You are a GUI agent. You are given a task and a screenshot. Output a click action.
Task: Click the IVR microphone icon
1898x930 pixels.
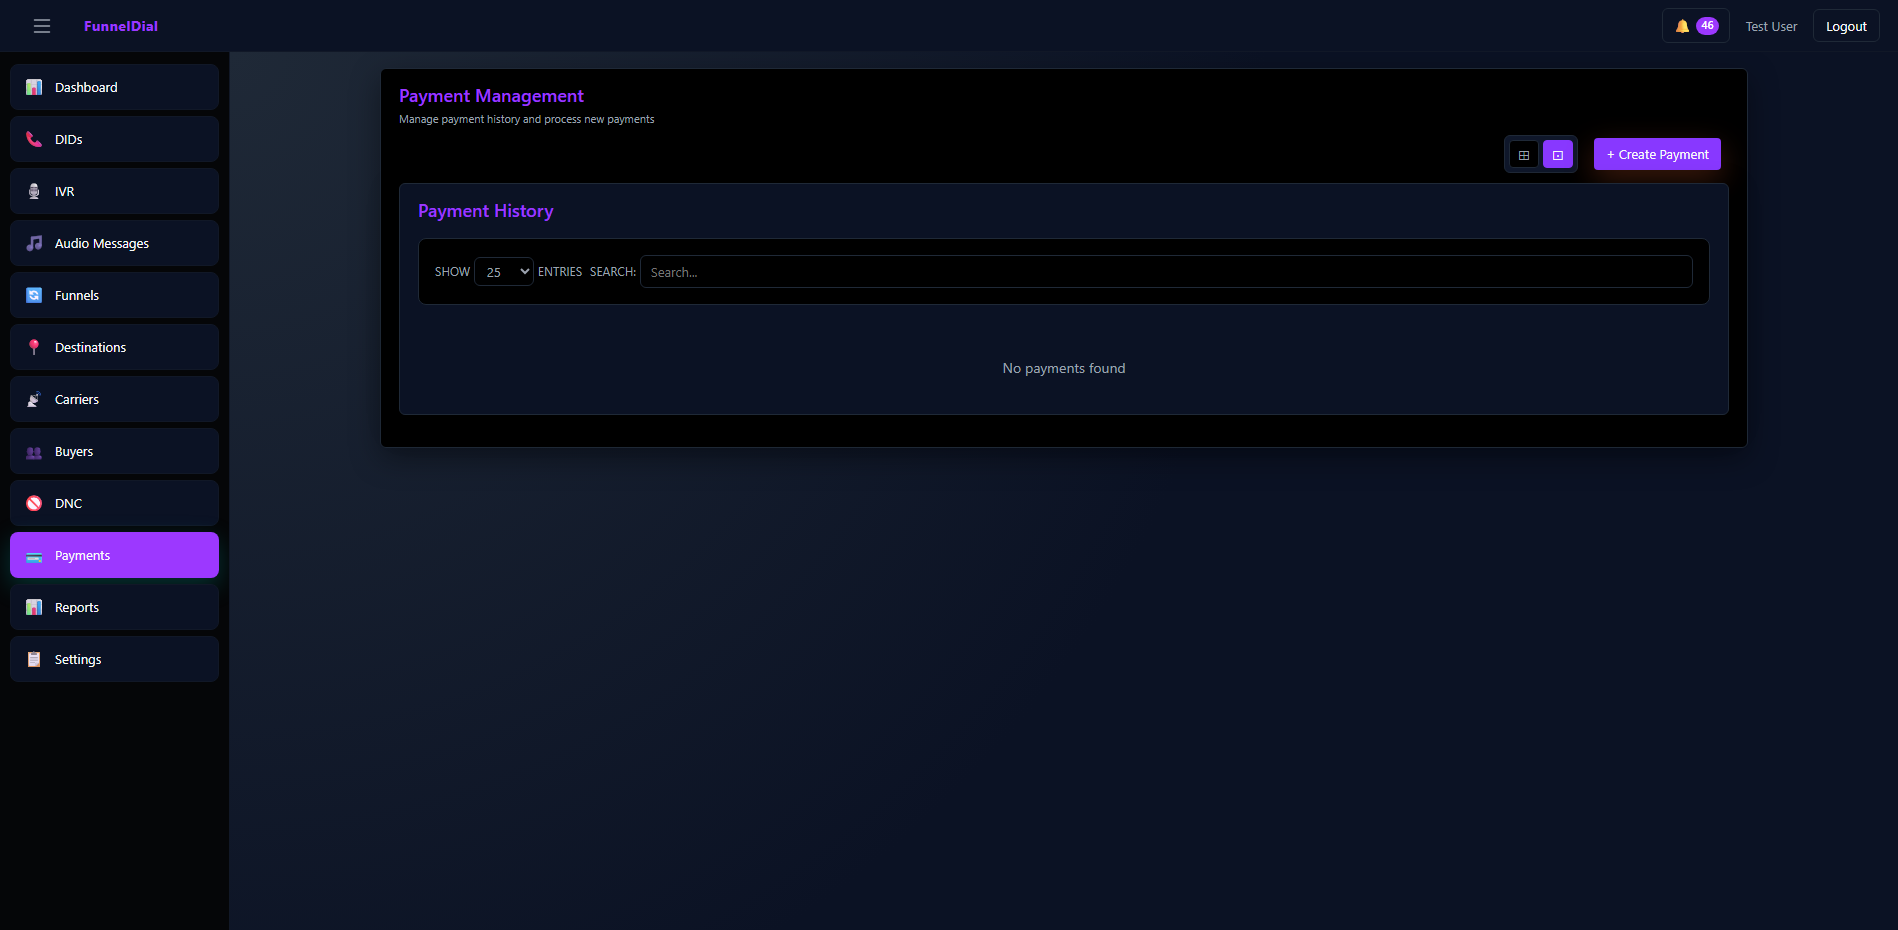pyautogui.click(x=34, y=191)
